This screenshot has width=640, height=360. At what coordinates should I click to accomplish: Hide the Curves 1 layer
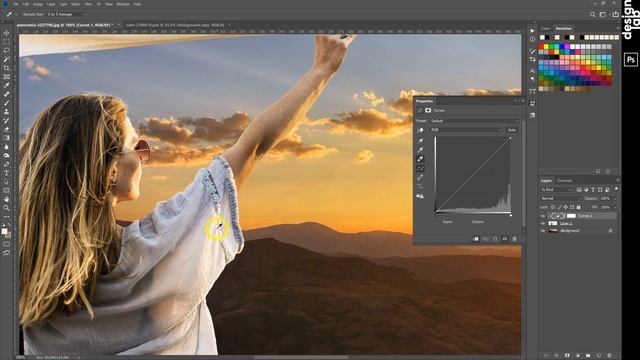coord(543,216)
